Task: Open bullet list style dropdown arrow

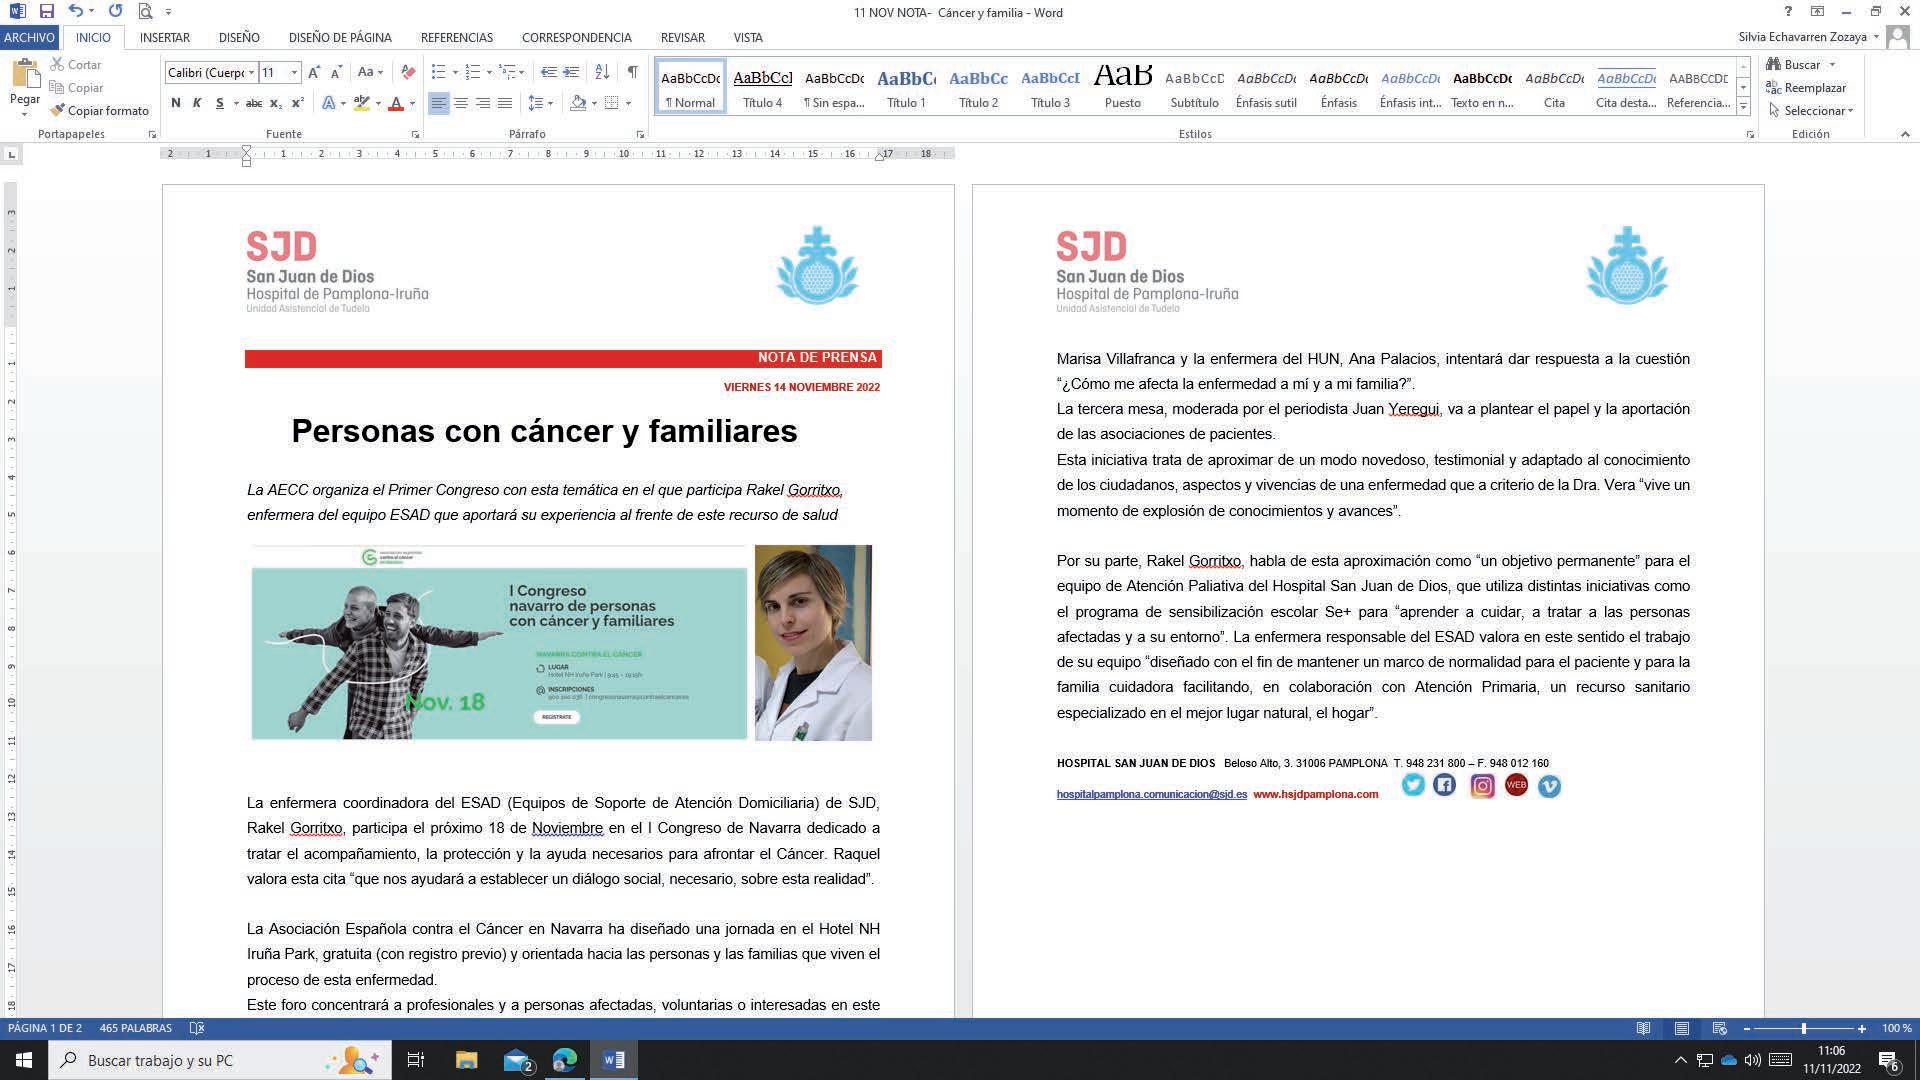Action: [x=455, y=72]
